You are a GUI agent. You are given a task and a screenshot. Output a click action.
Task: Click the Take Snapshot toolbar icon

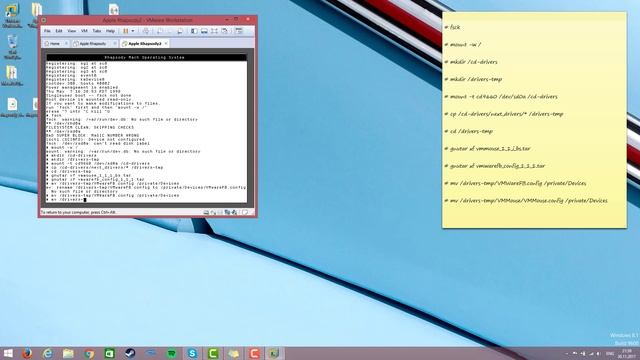pyautogui.click(x=160, y=31)
